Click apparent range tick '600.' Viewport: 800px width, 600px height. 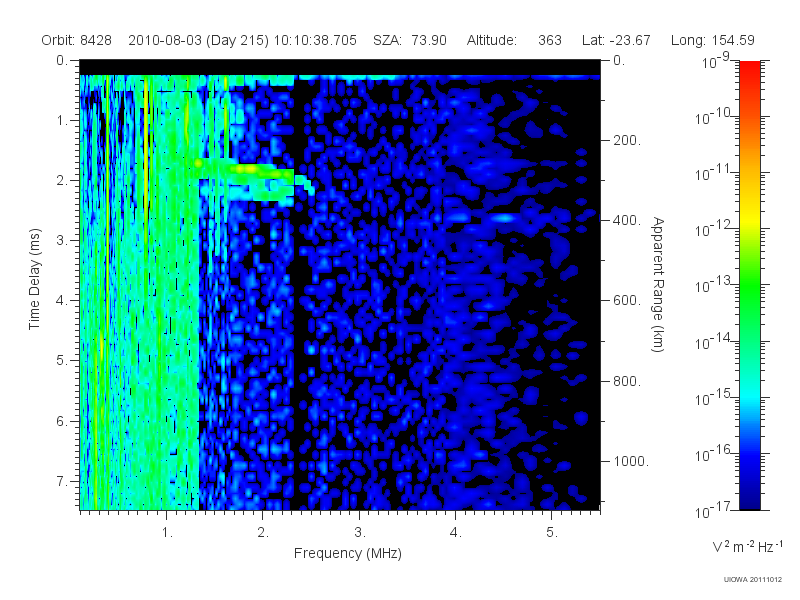(627, 301)
